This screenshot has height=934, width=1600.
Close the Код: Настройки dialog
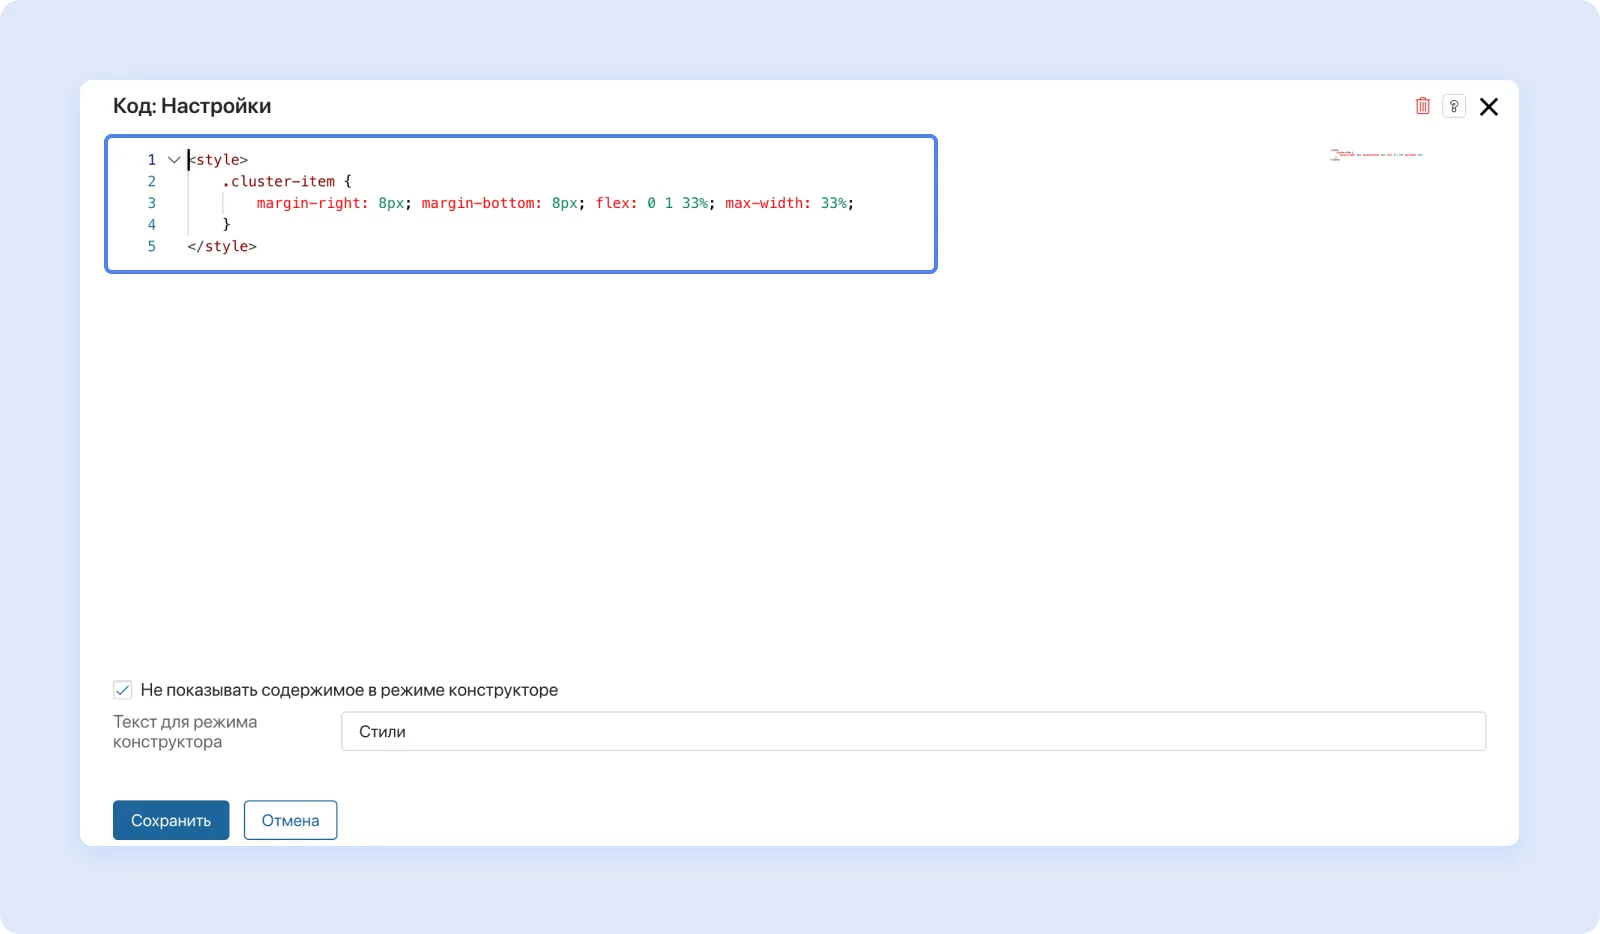[1488, 107]
